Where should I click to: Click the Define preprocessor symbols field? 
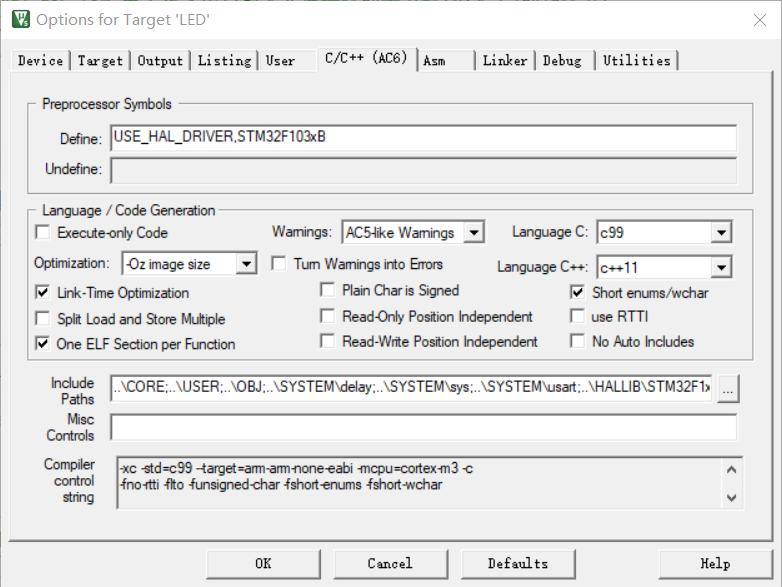pos(423,138)
